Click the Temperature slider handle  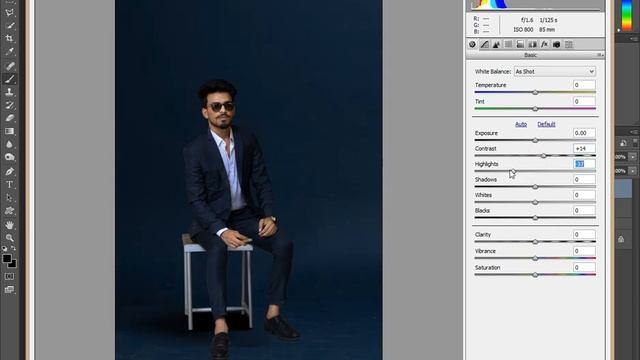click(535, 93)
